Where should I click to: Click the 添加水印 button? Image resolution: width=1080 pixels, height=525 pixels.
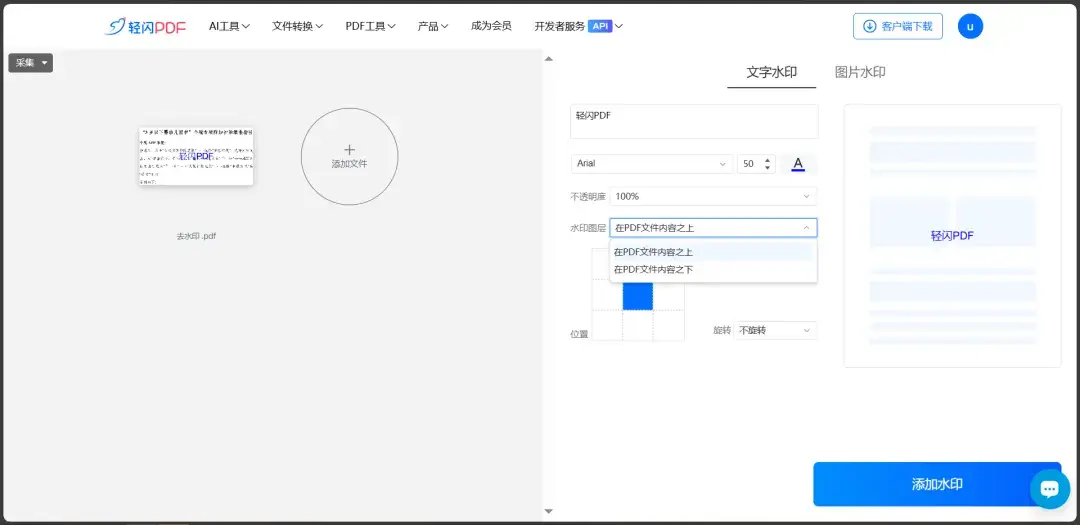click(x=937, y=484)
